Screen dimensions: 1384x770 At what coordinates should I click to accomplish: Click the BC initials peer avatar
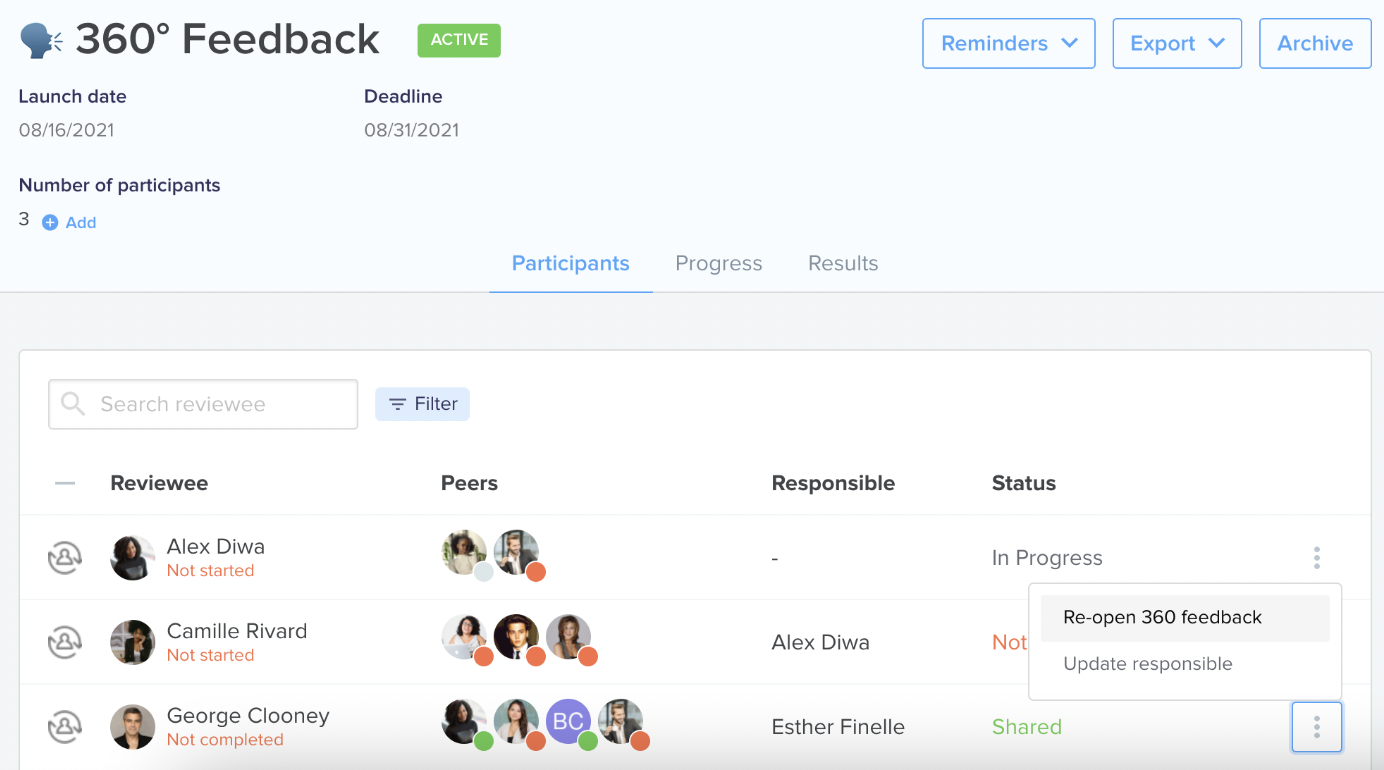(569, 722)
